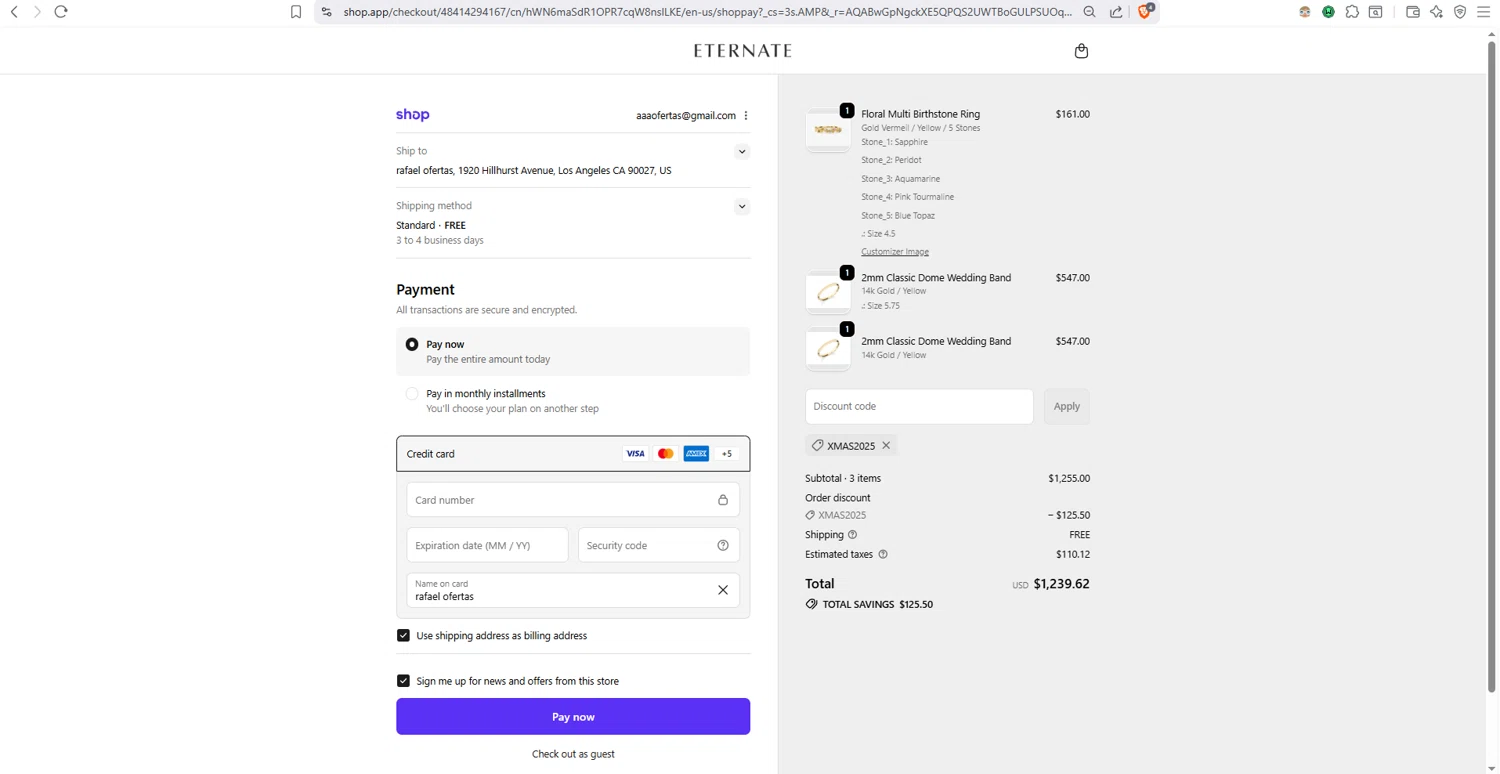Click the green extension icon in toolbar
This screenshot has width=1500, height=774.
point(1328,12)
